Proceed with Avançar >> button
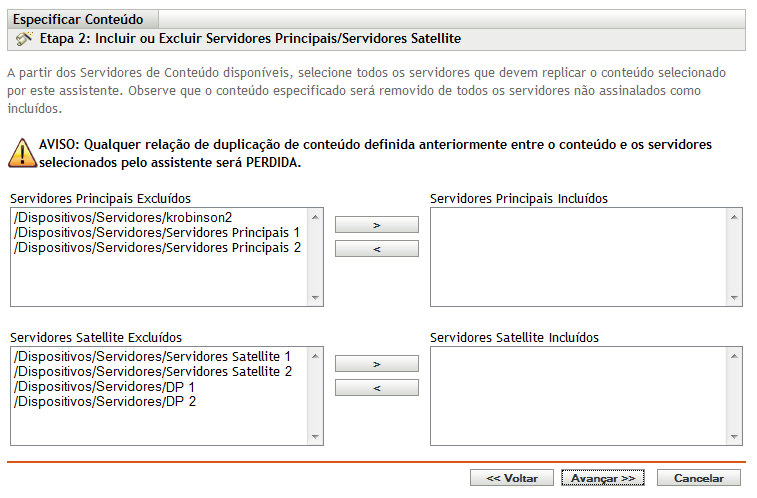 602,478
